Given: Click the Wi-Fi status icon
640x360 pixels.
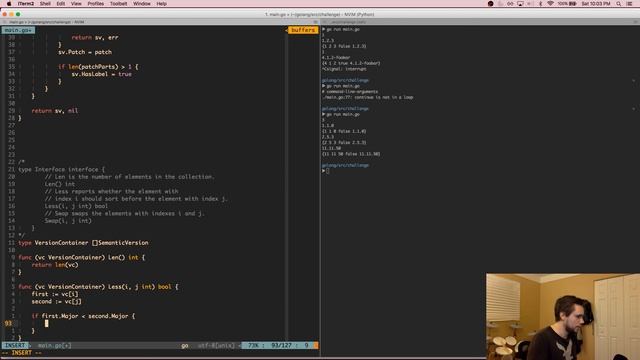Looking at the screenshot, I should [x=550, y=4].
